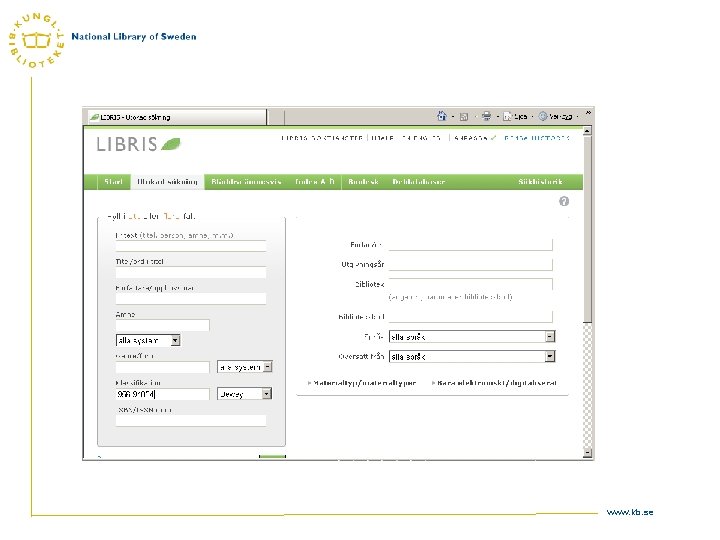Viewport: 720px width, 540px height.
Task: Select the LIBRIS browser tab
Action: 177,117
